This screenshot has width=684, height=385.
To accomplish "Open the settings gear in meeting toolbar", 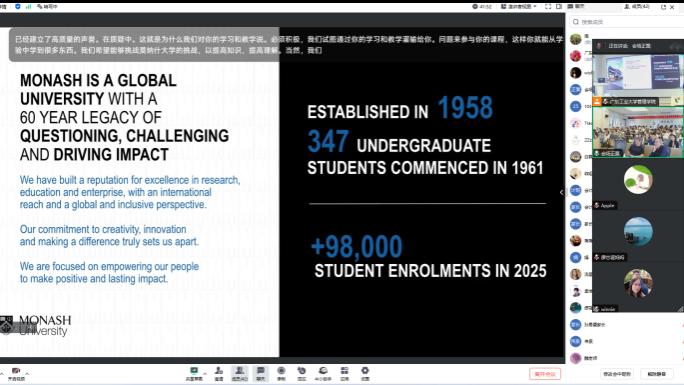I will (365, 373).
